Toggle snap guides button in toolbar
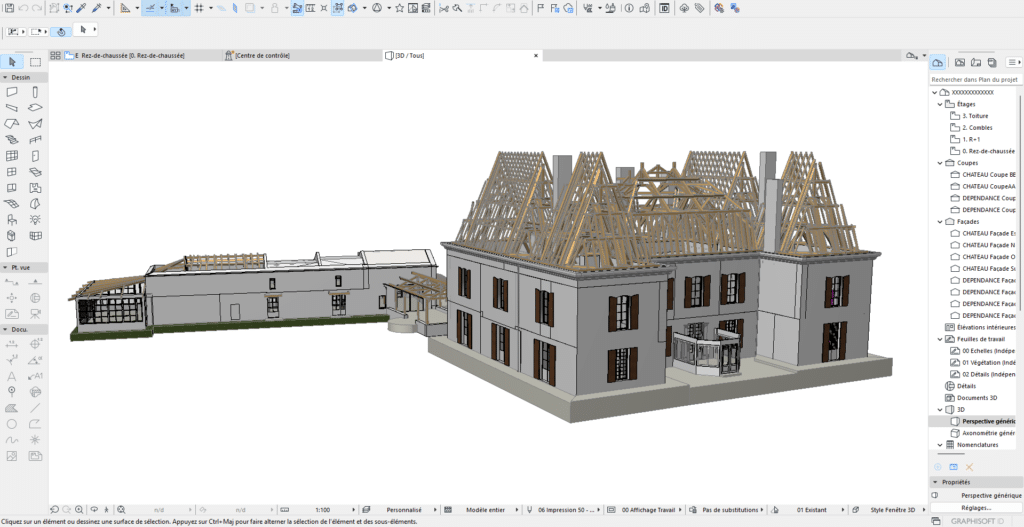 click(x=174, y=8)
